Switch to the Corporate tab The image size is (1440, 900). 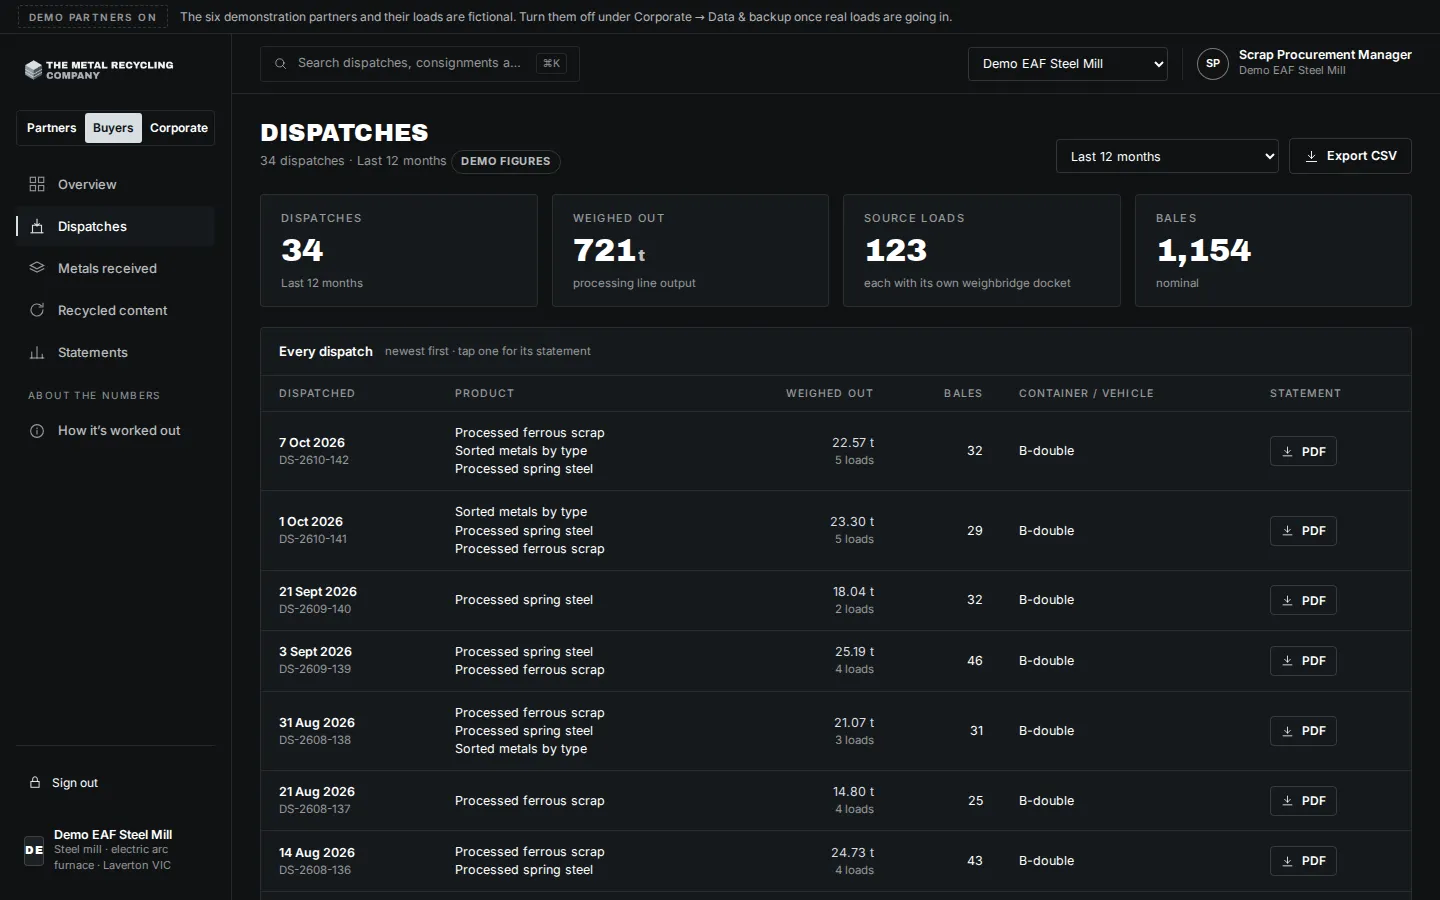(179, 128)
